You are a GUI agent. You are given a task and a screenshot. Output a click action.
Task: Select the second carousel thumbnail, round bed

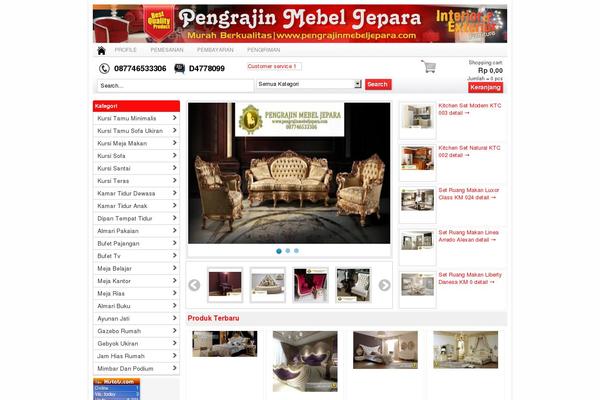268,285
